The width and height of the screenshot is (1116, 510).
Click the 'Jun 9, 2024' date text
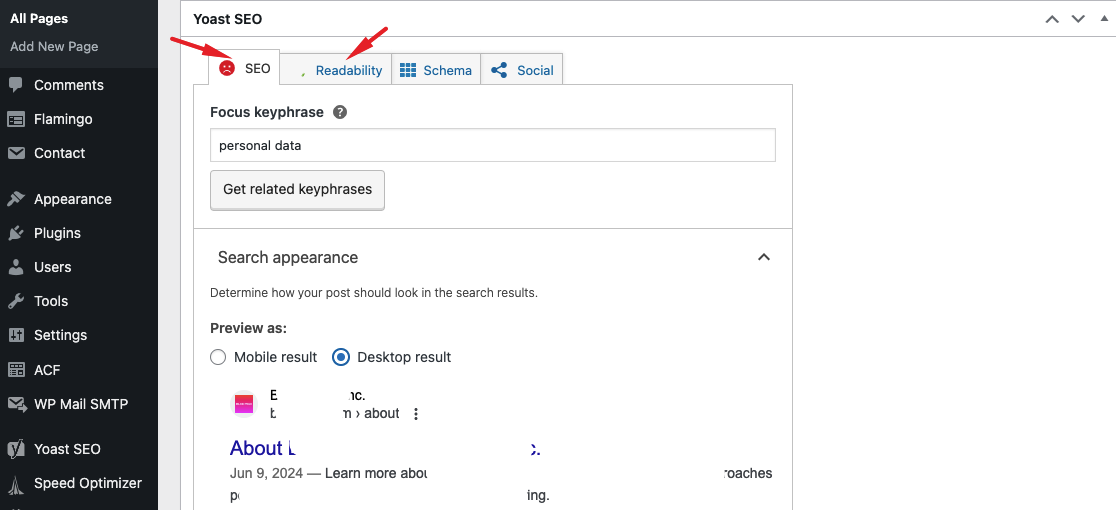[266, 473]
